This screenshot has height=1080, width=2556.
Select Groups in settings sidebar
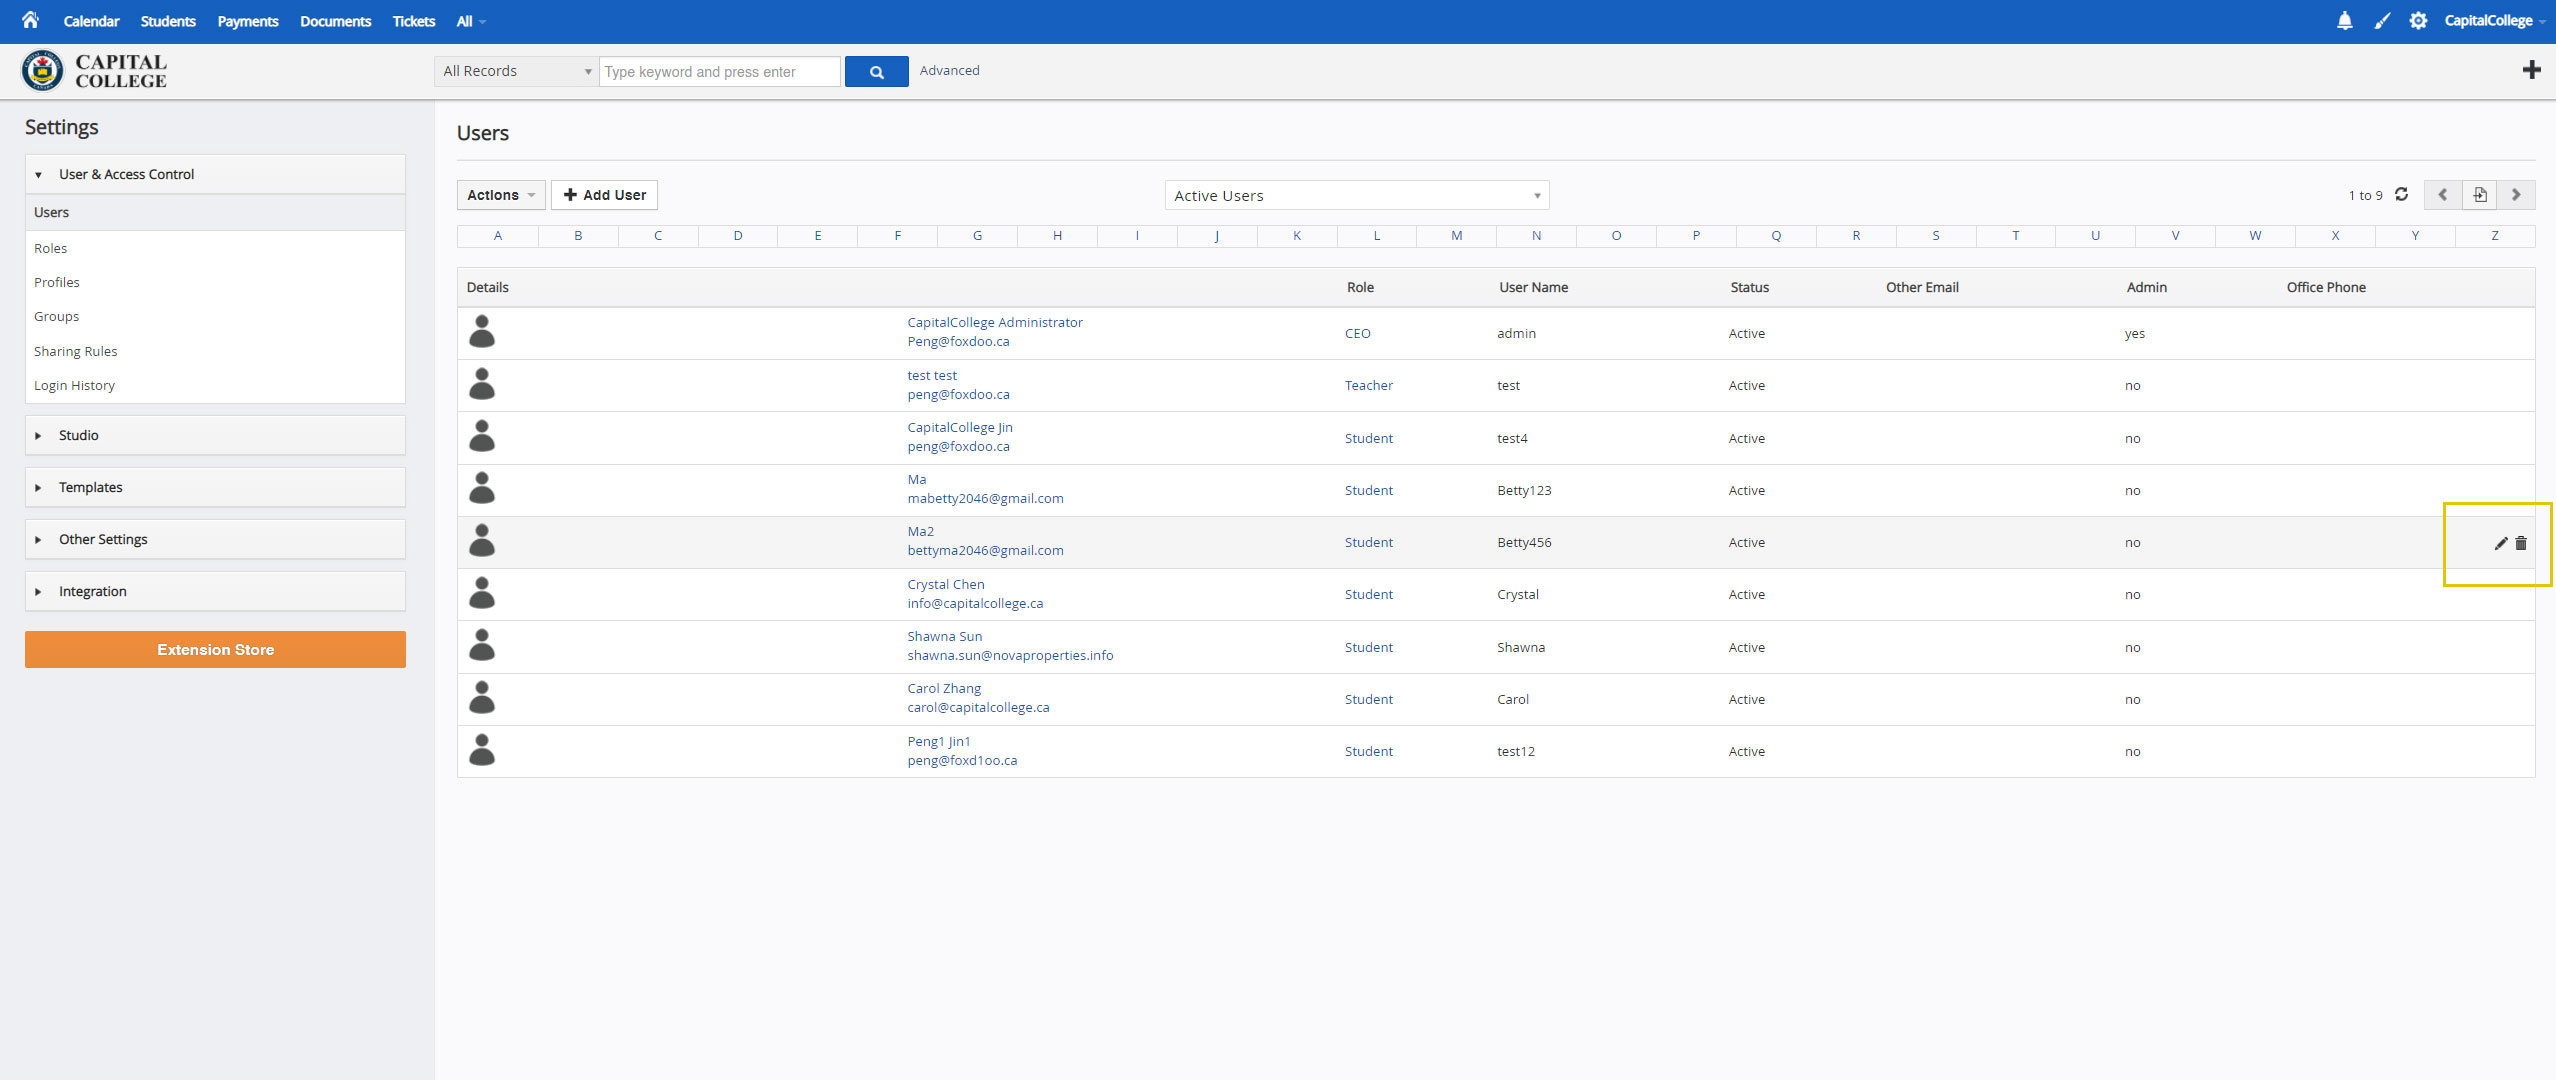pos(56,316)
